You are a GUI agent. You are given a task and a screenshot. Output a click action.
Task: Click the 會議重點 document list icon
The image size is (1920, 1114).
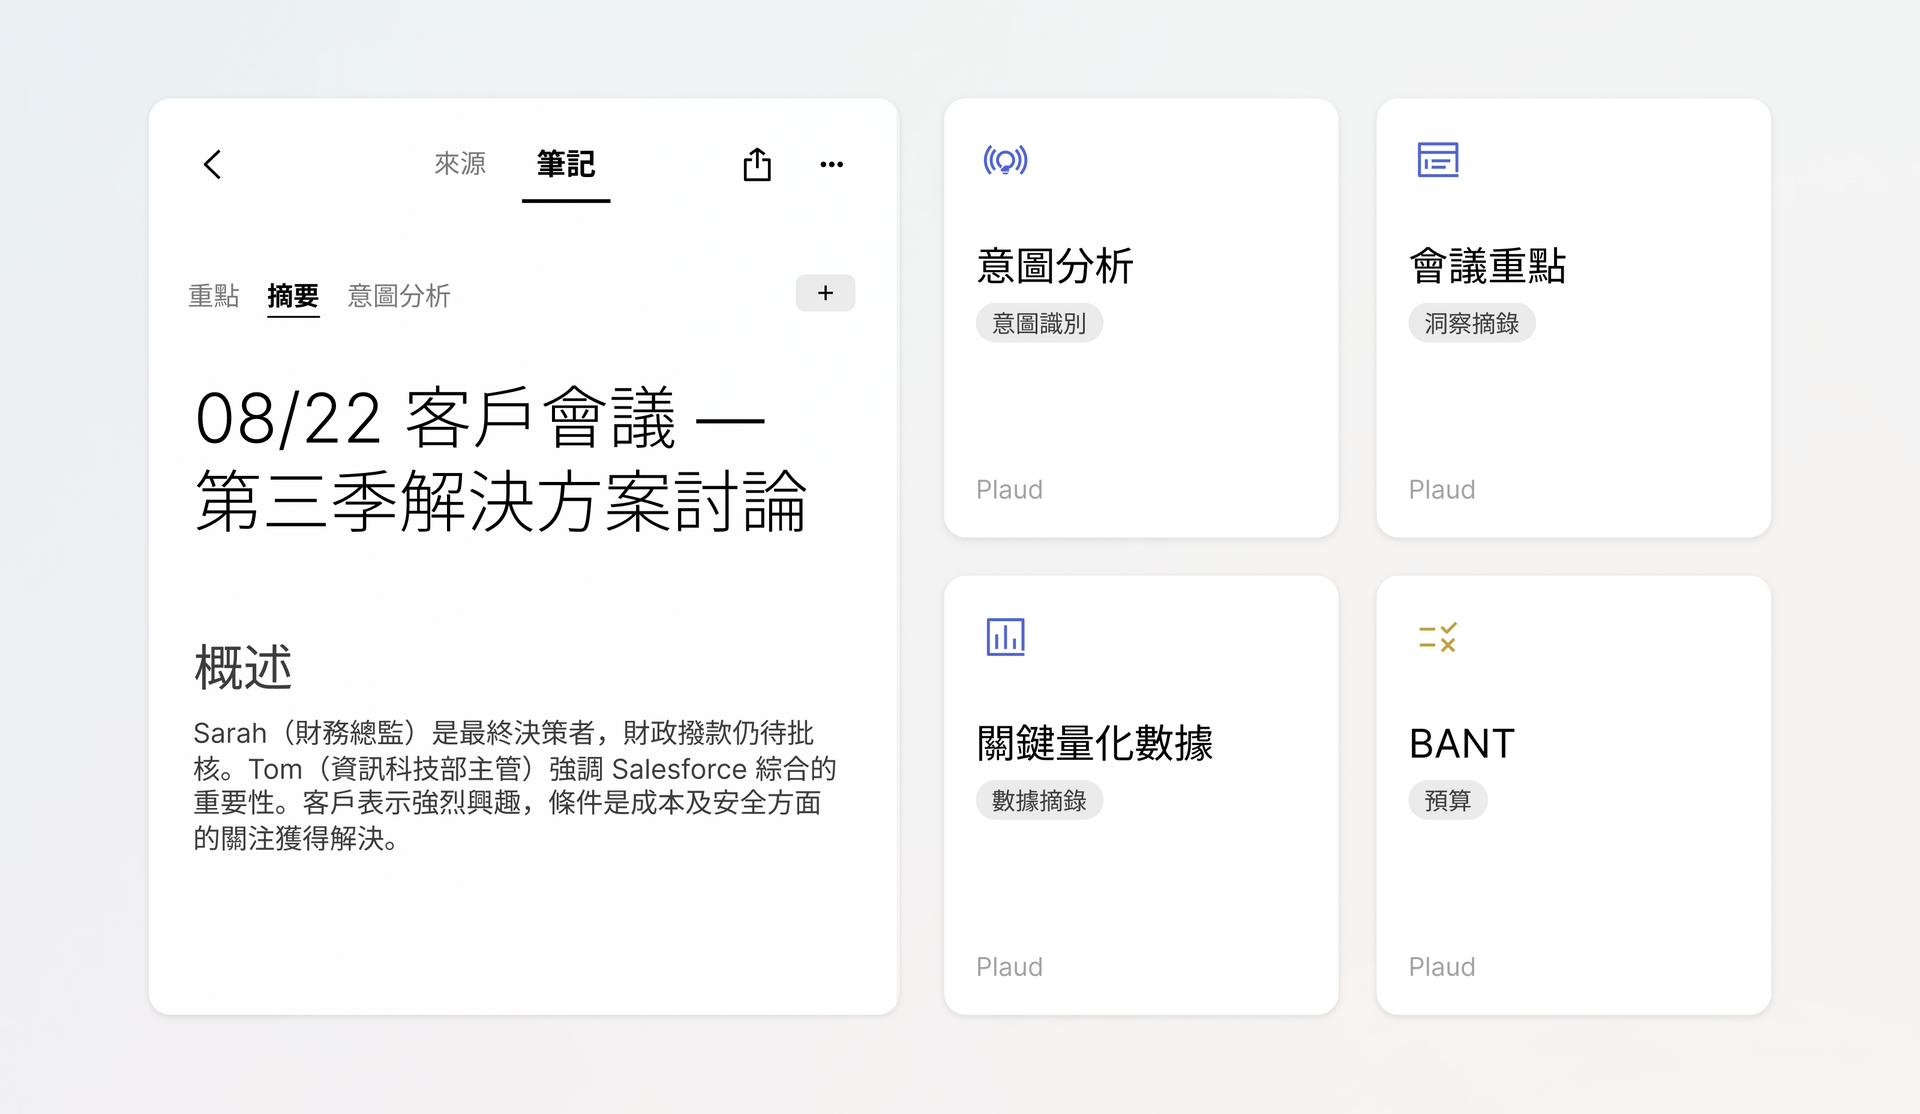pyautogui.click(x=1438, y=160)
